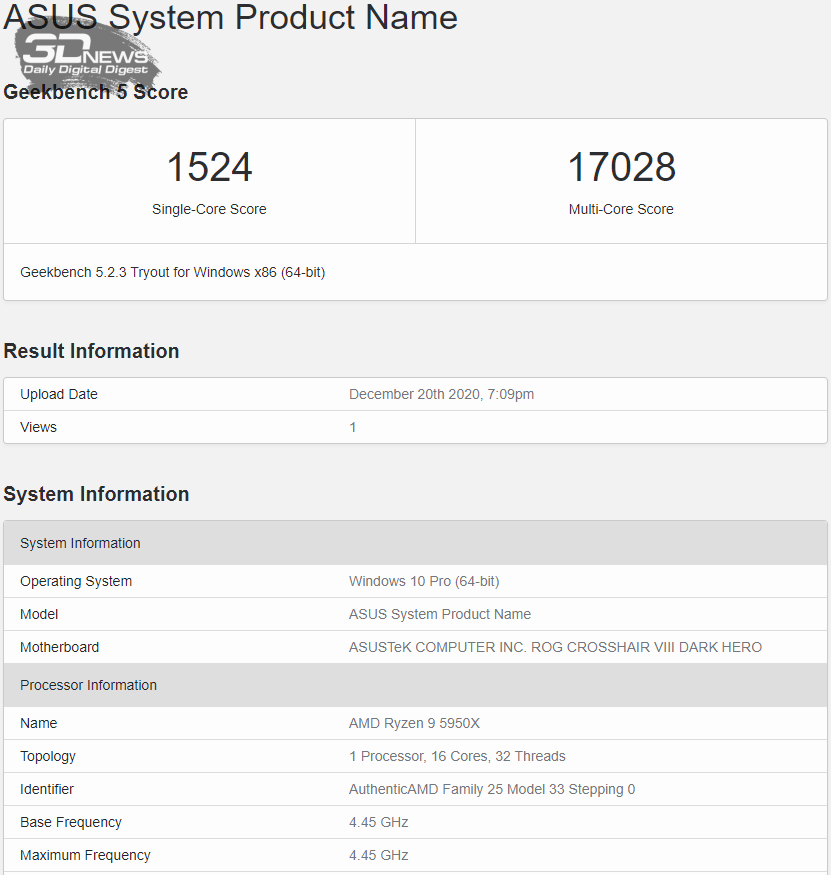The width and height of the screenshot is (831, 875).
Task: Select the 'Windows 10 Pro (64-bit)' value
Action: [x=424, y=581]
